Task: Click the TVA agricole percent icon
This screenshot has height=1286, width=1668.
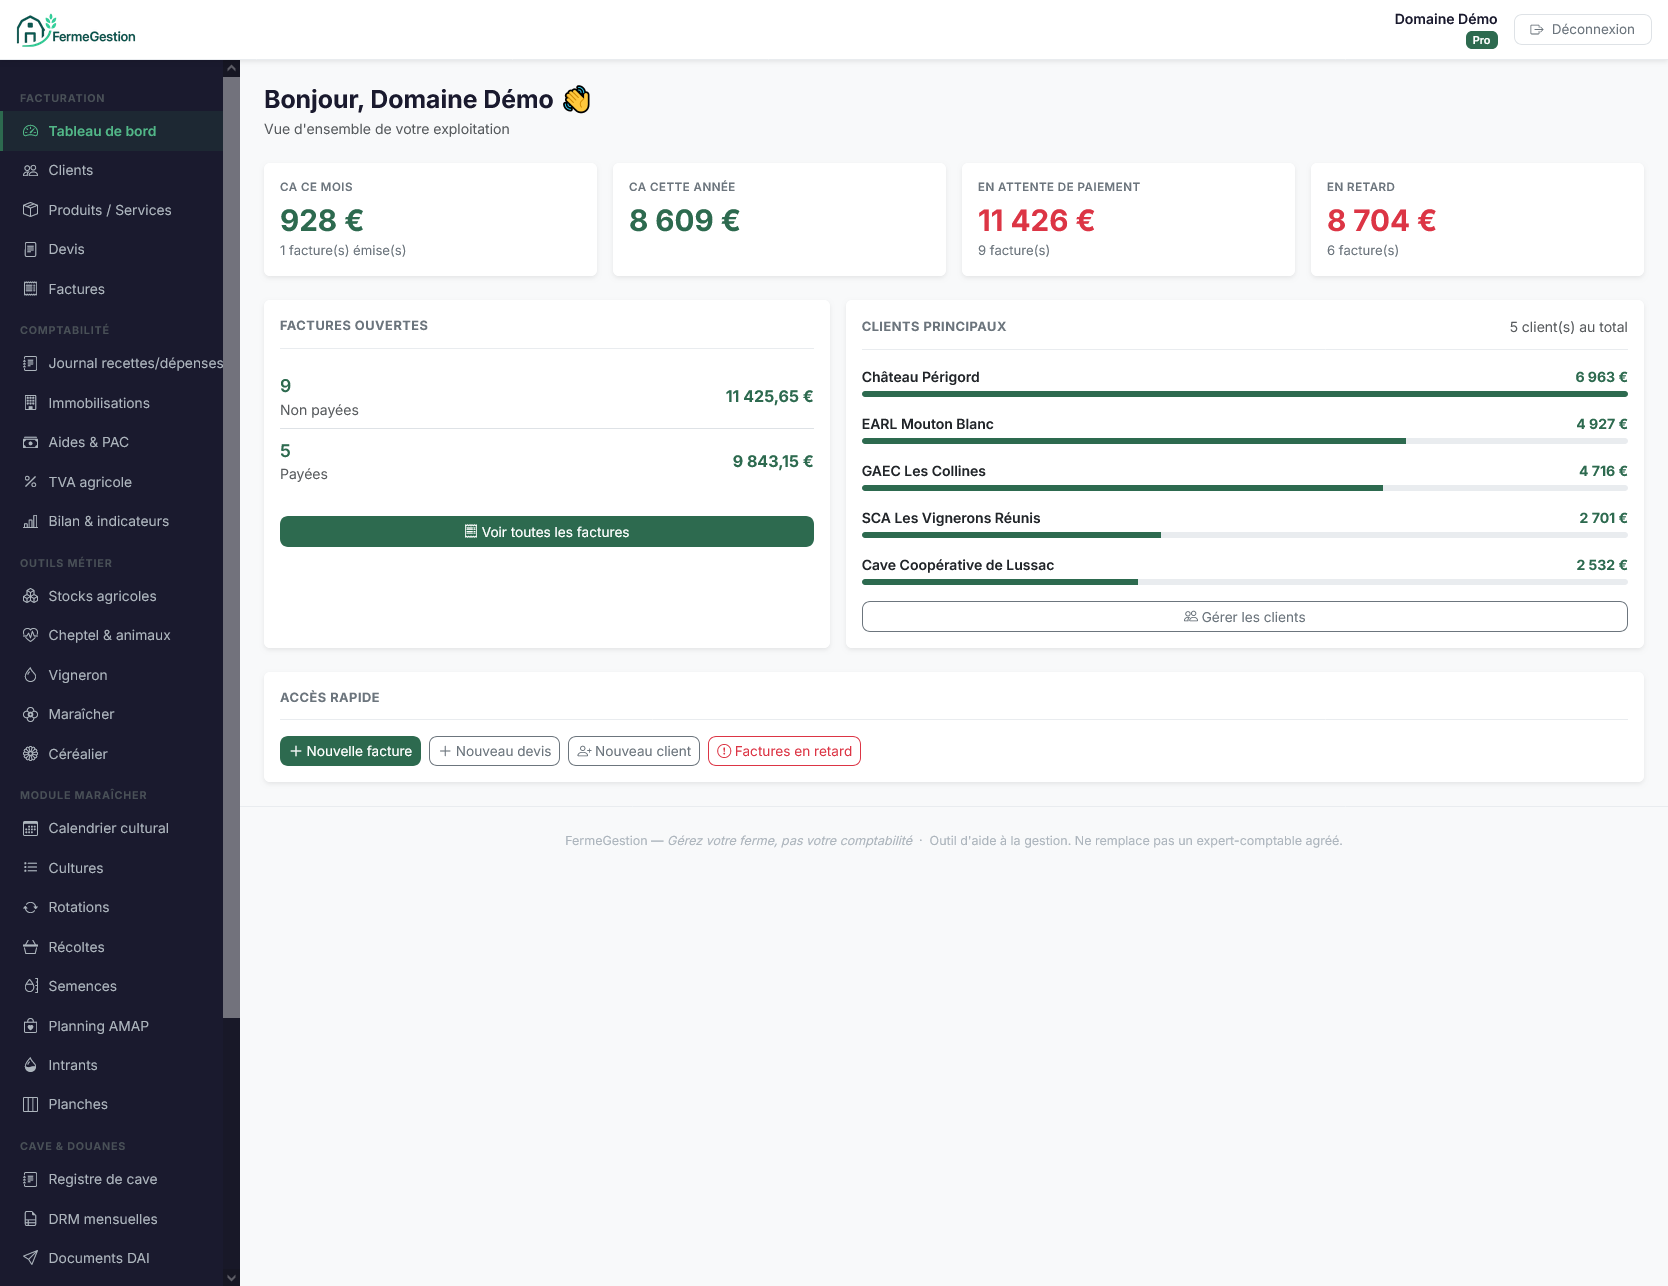Action: coord(30,482)
